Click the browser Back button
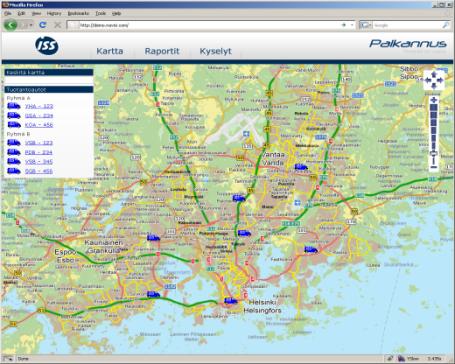 coord(11,25)
